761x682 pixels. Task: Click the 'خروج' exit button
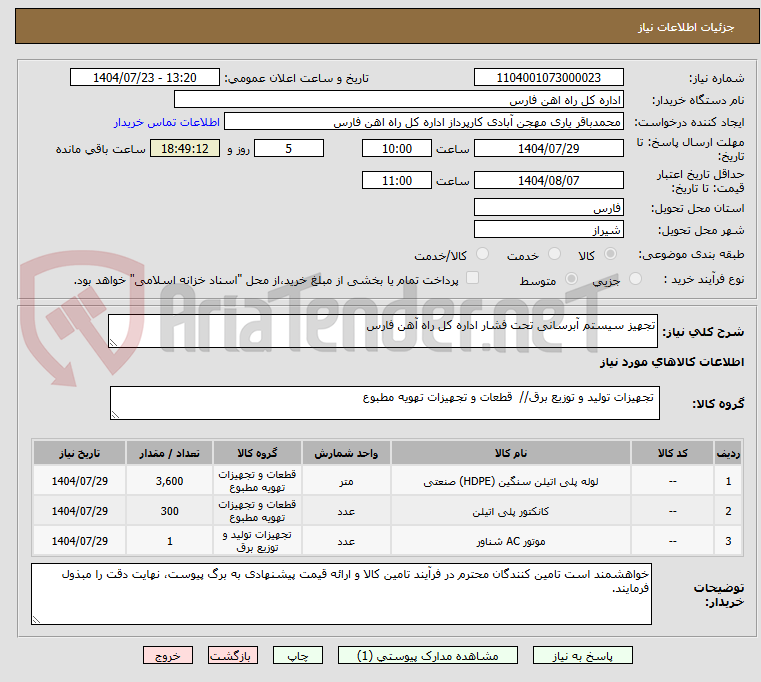pyautogui.click(x=167, y=656)
